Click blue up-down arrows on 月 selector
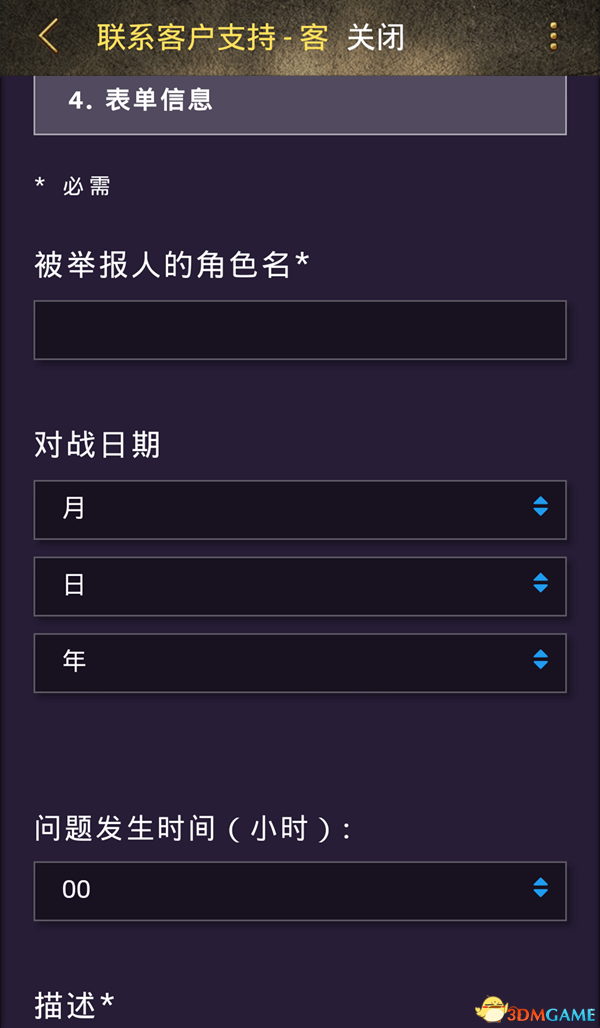The height and width of the screenshot is (1028, 600). click(x=540, y=506)
